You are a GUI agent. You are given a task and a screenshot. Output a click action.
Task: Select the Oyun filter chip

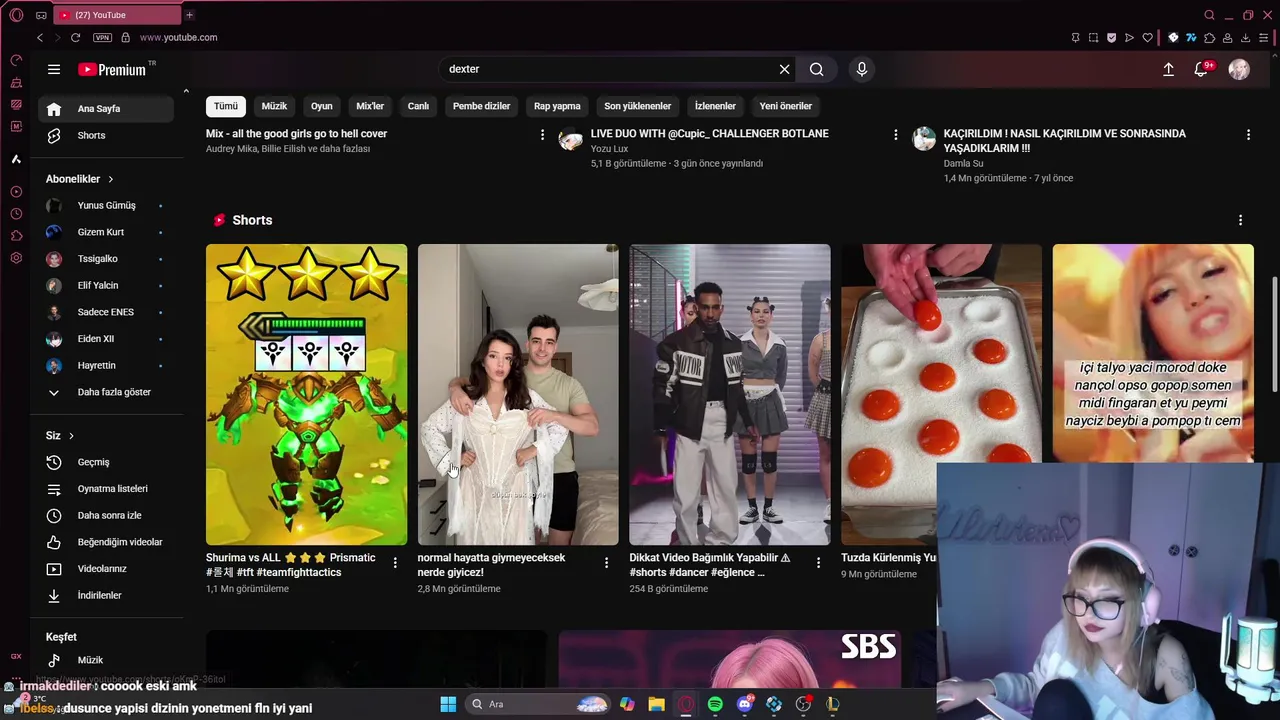point(321,106)
